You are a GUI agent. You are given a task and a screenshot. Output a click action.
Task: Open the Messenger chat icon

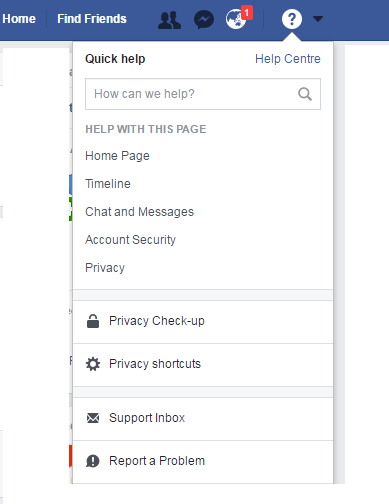204,20
